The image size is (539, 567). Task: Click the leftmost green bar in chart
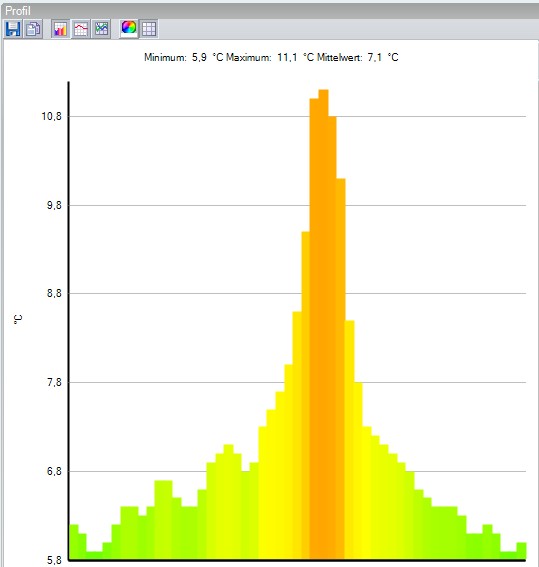click(x=74, y=542)
